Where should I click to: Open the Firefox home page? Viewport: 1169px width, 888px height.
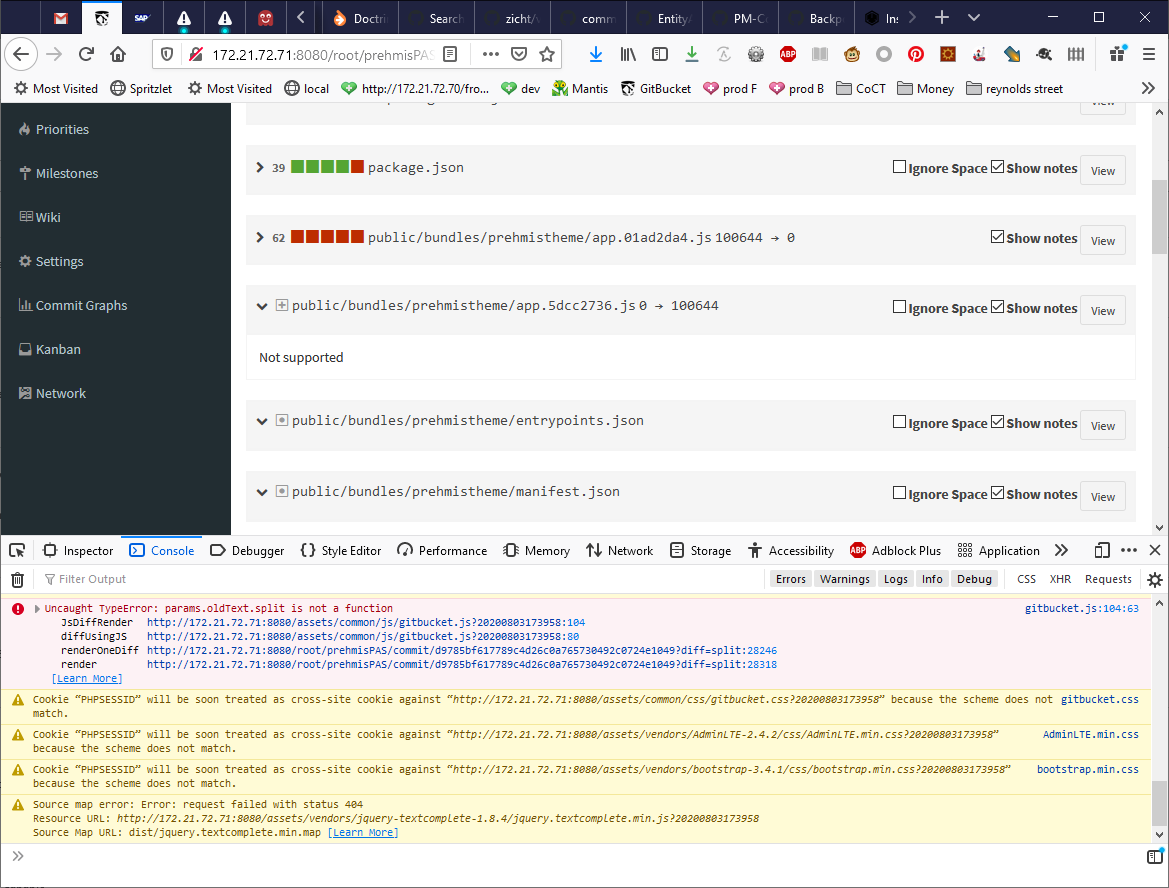click(x=118, y=54)
